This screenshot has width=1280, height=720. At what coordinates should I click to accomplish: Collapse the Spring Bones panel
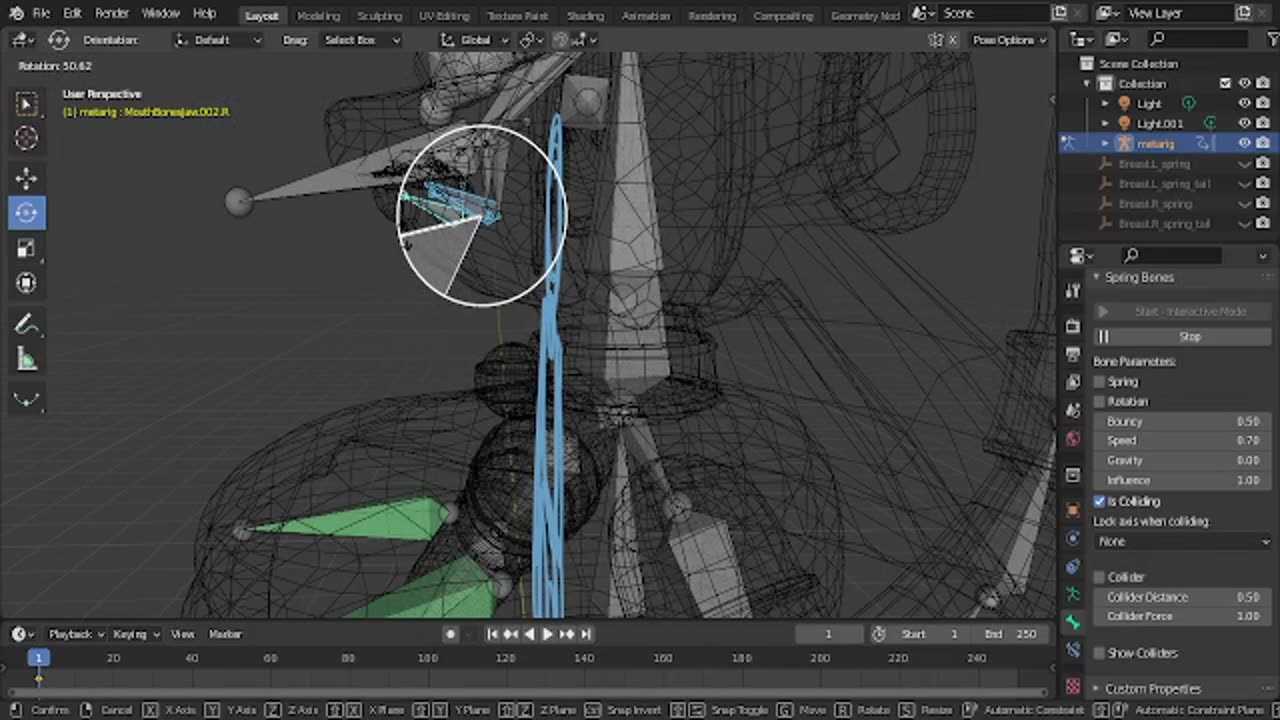coord(1096,277)
